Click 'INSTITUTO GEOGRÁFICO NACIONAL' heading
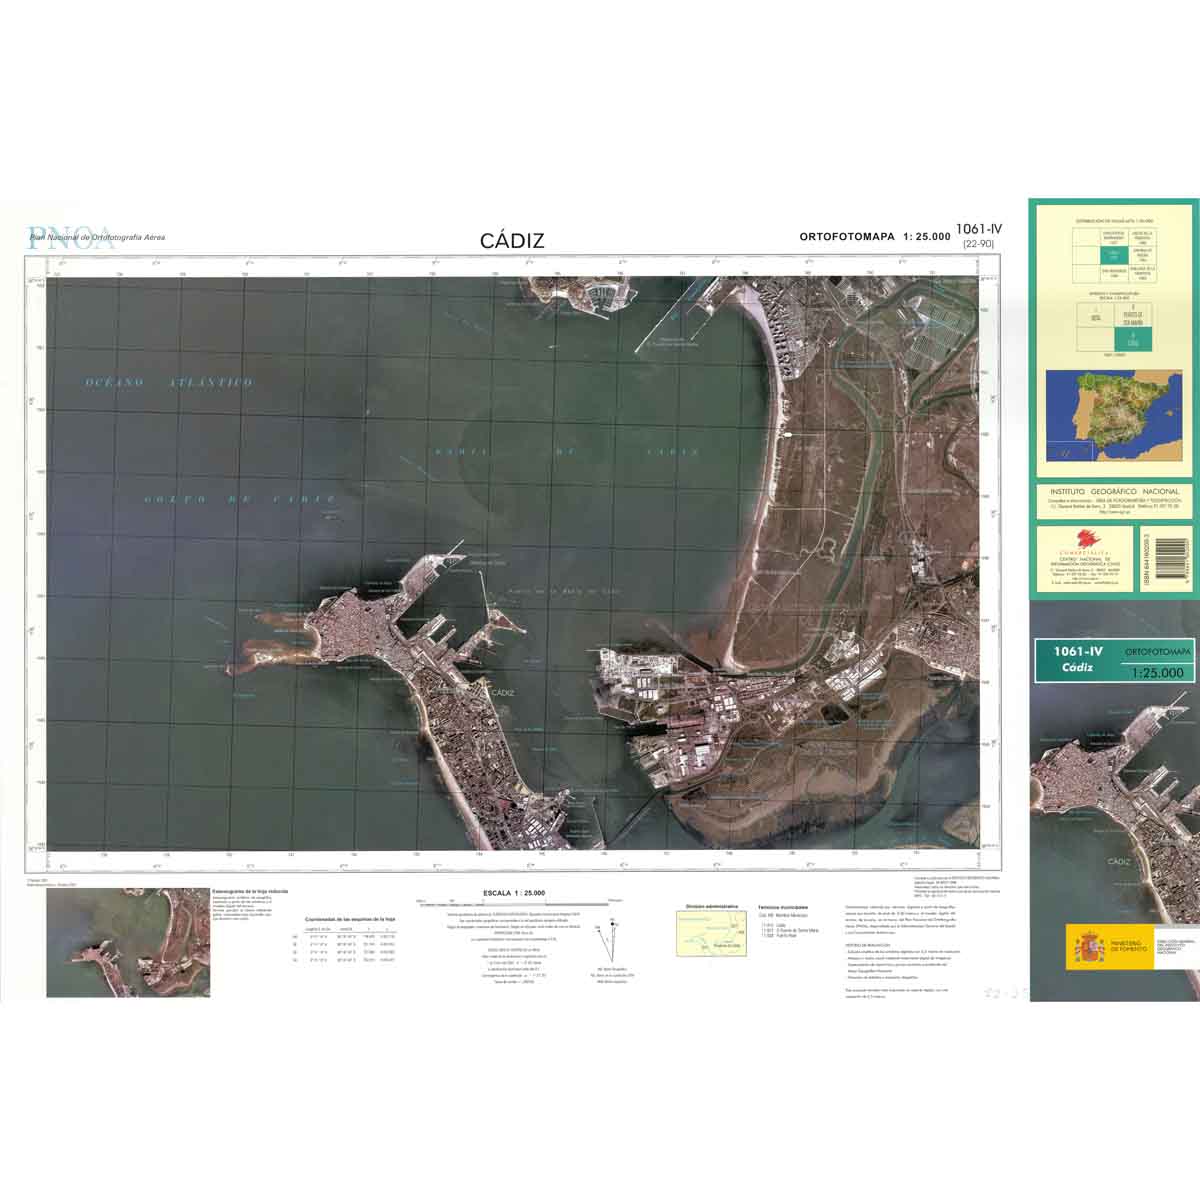The image size is (1200, 1200). tap(1114, 491)
